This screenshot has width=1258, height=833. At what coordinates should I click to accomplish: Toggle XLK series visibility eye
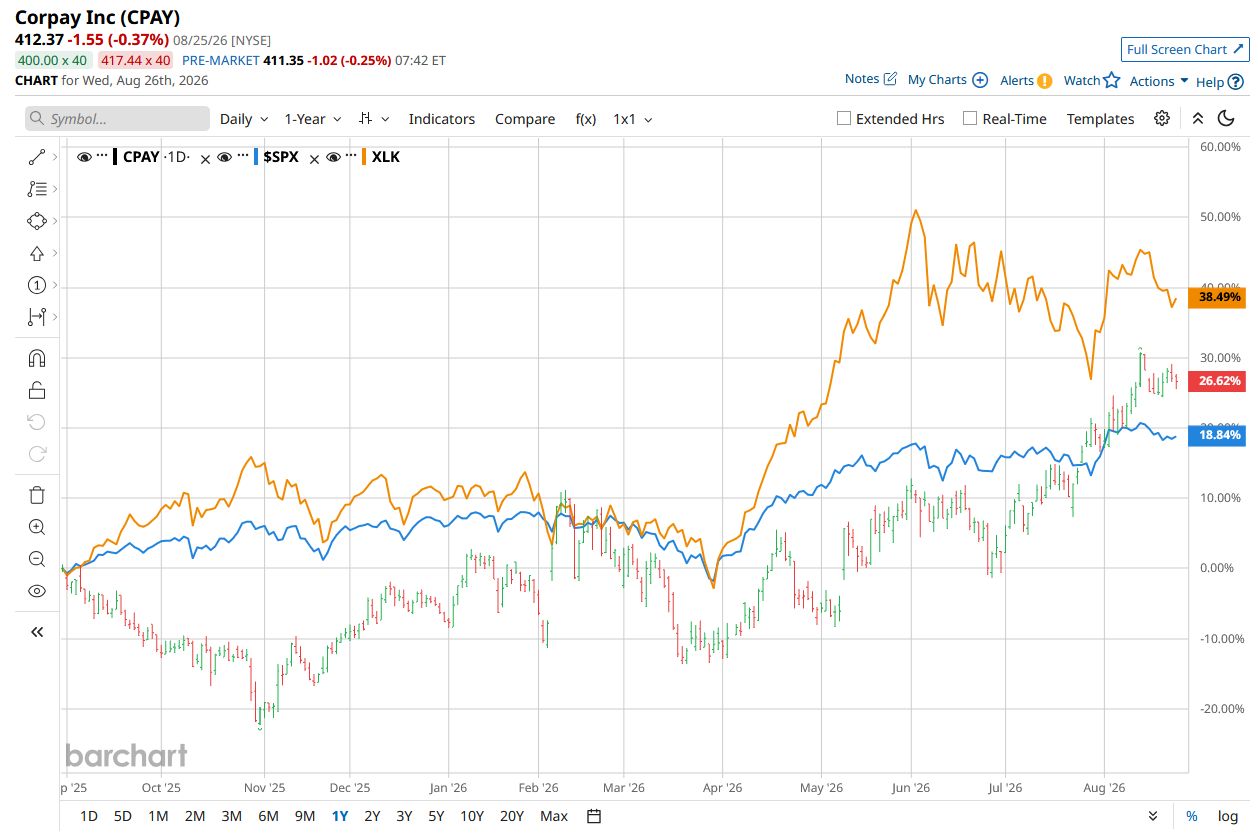pos(334,157)
